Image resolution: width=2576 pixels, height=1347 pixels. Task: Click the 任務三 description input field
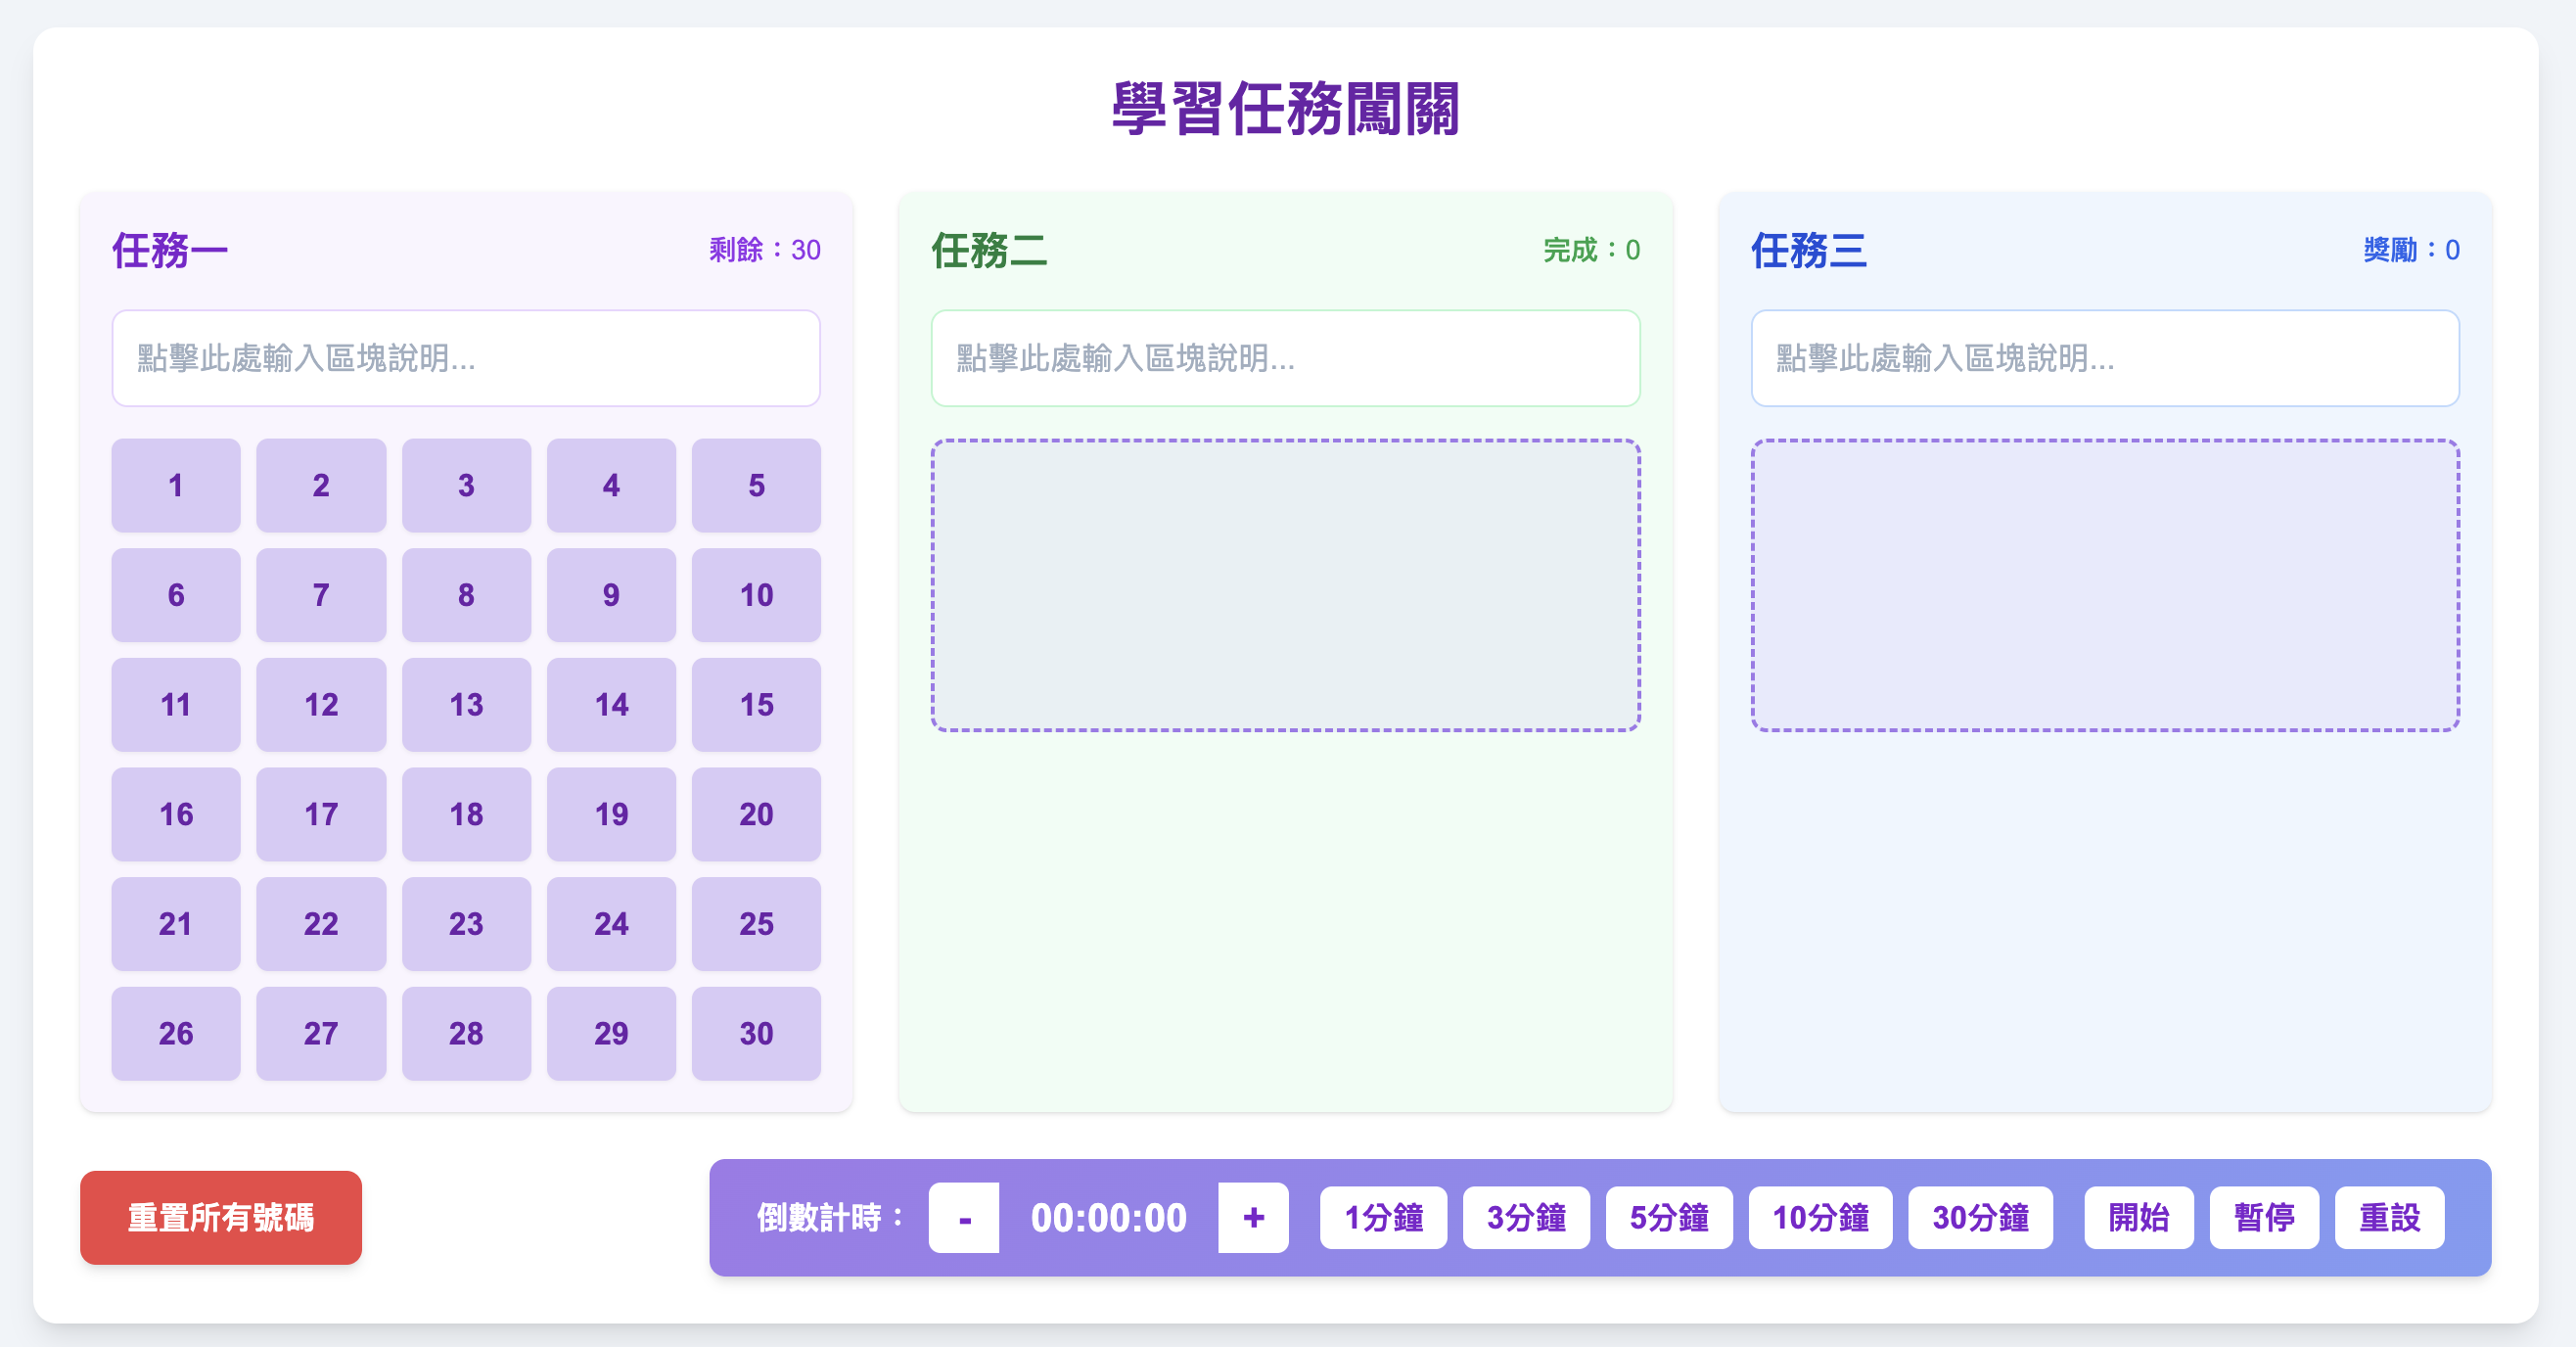[2104, 358]
